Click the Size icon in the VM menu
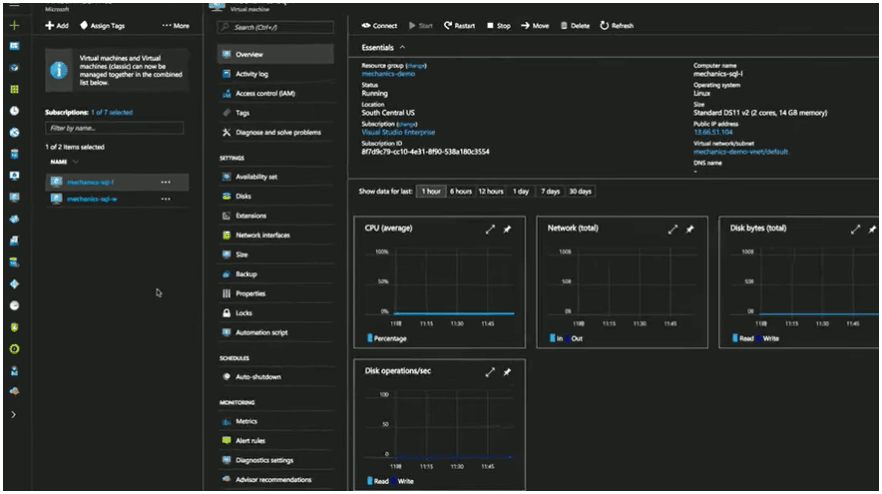Viewport: 882px width, 494px height. [227, 254]
